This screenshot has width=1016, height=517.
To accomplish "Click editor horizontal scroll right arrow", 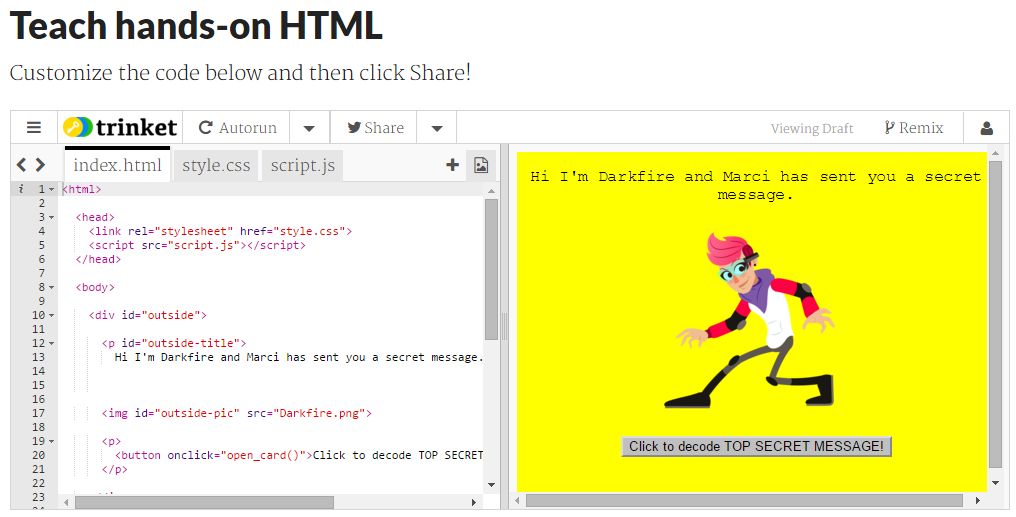I will (474, 502).
